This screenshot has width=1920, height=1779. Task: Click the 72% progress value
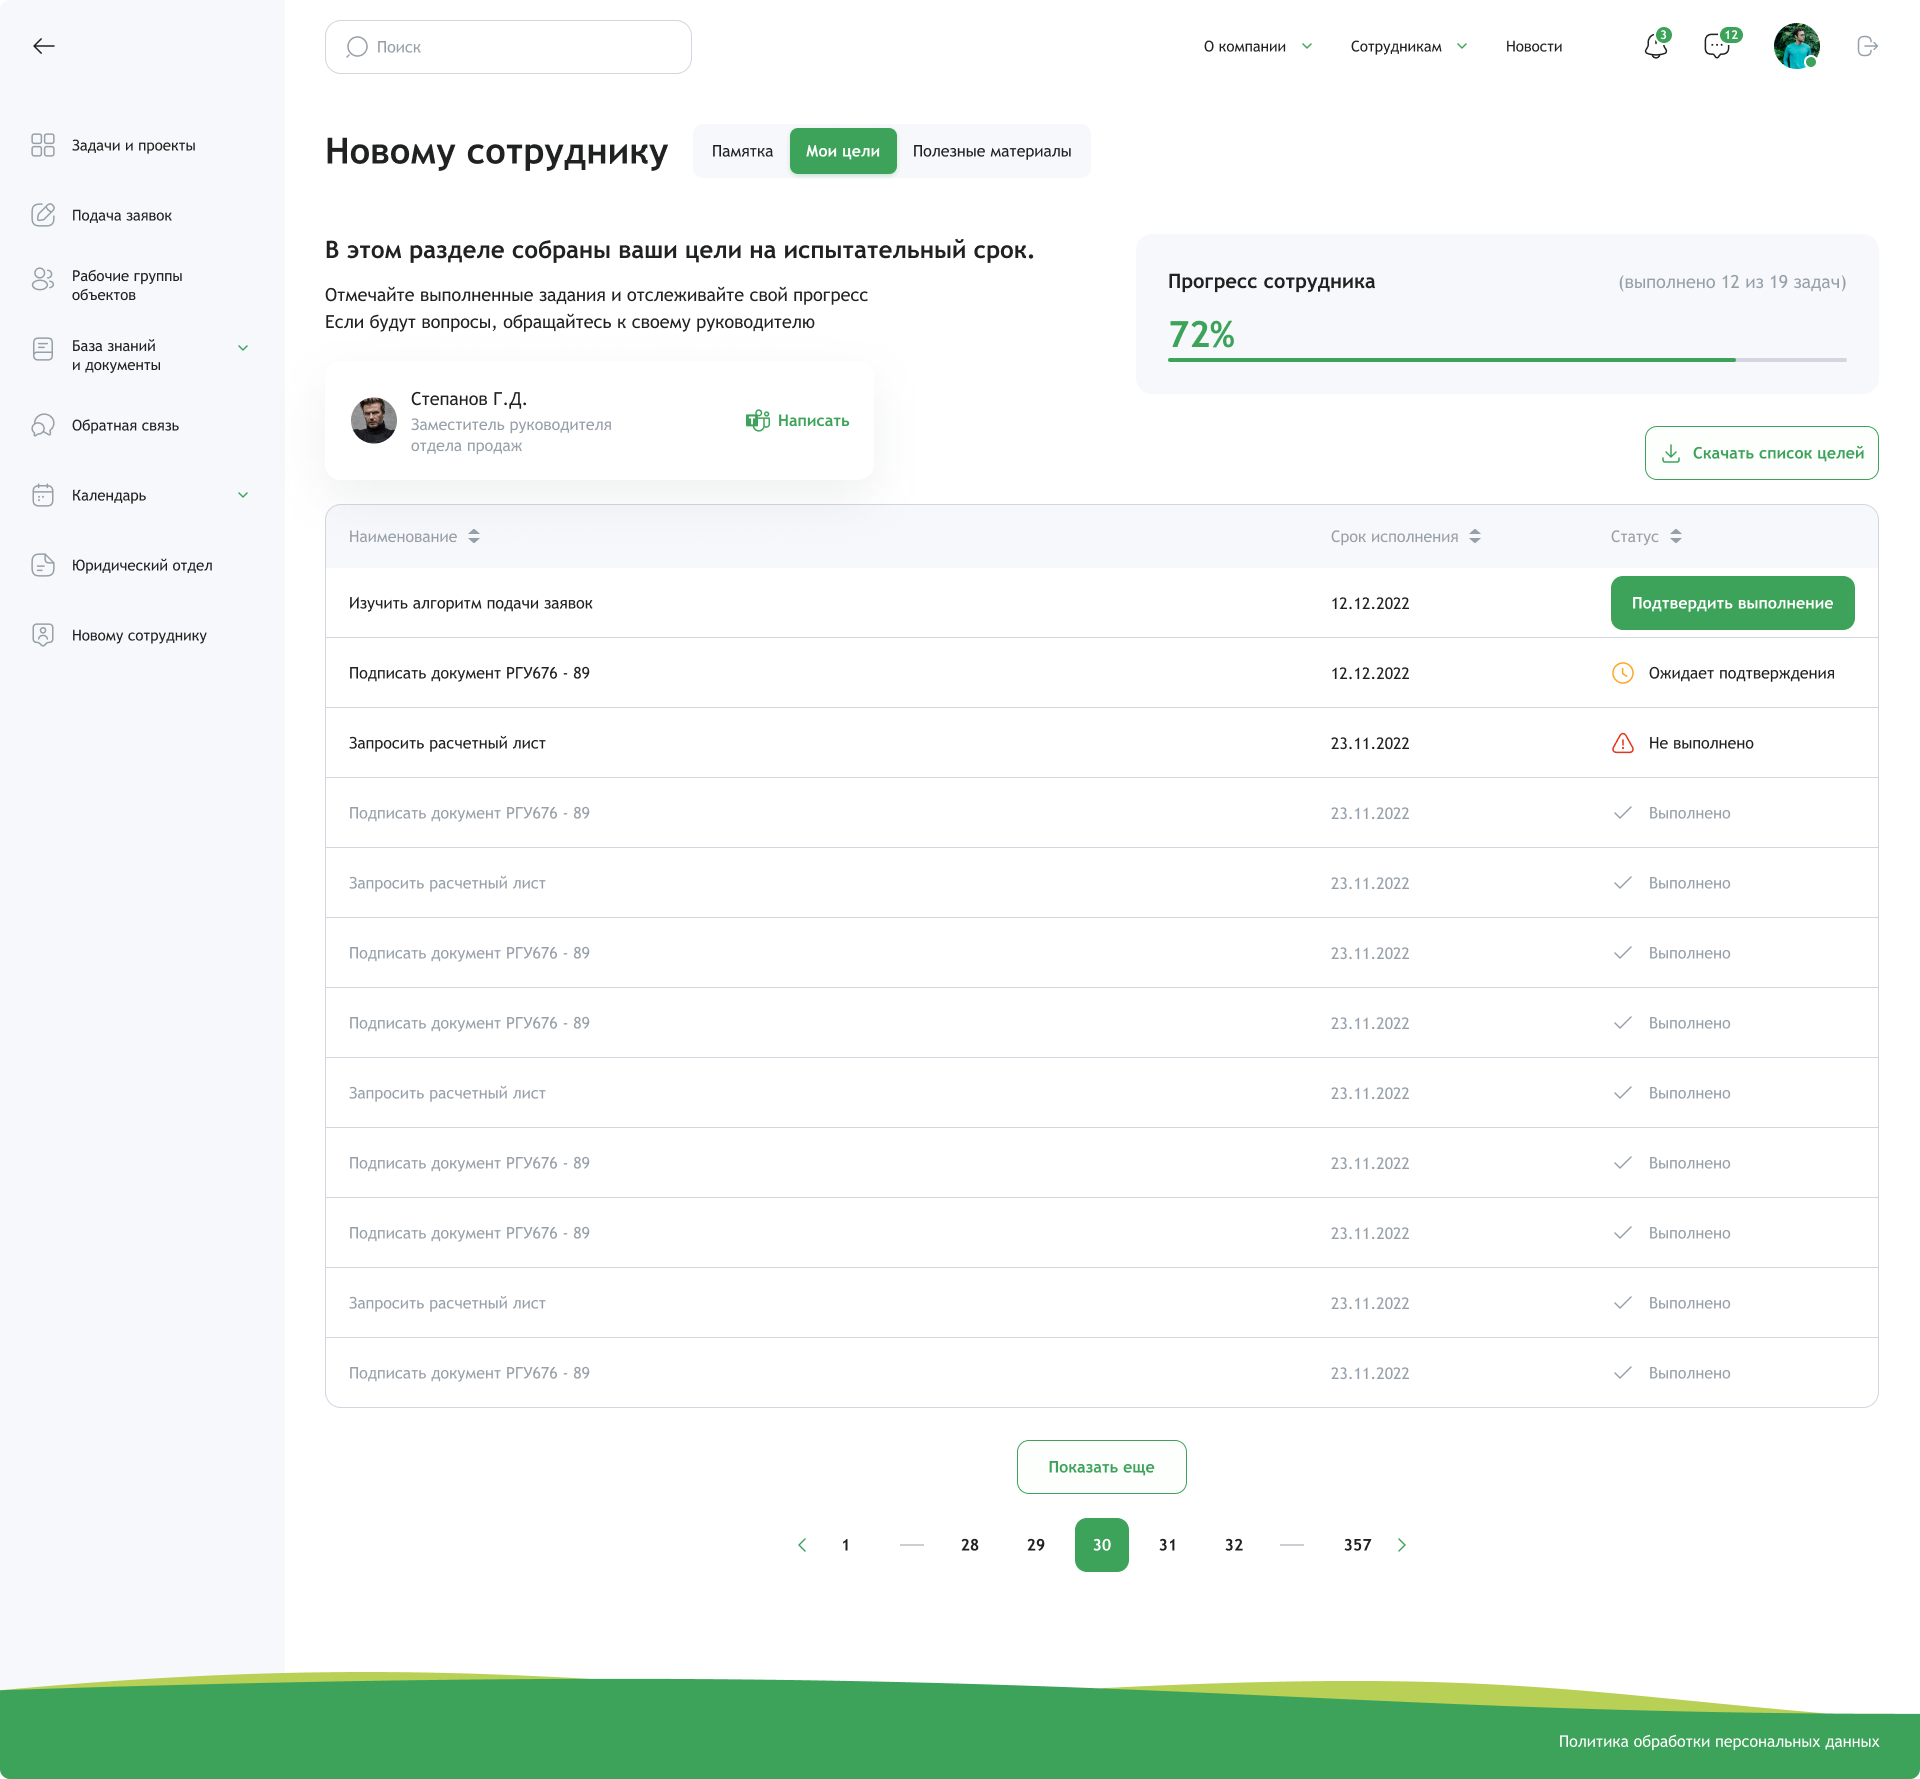pos(1201,334)
